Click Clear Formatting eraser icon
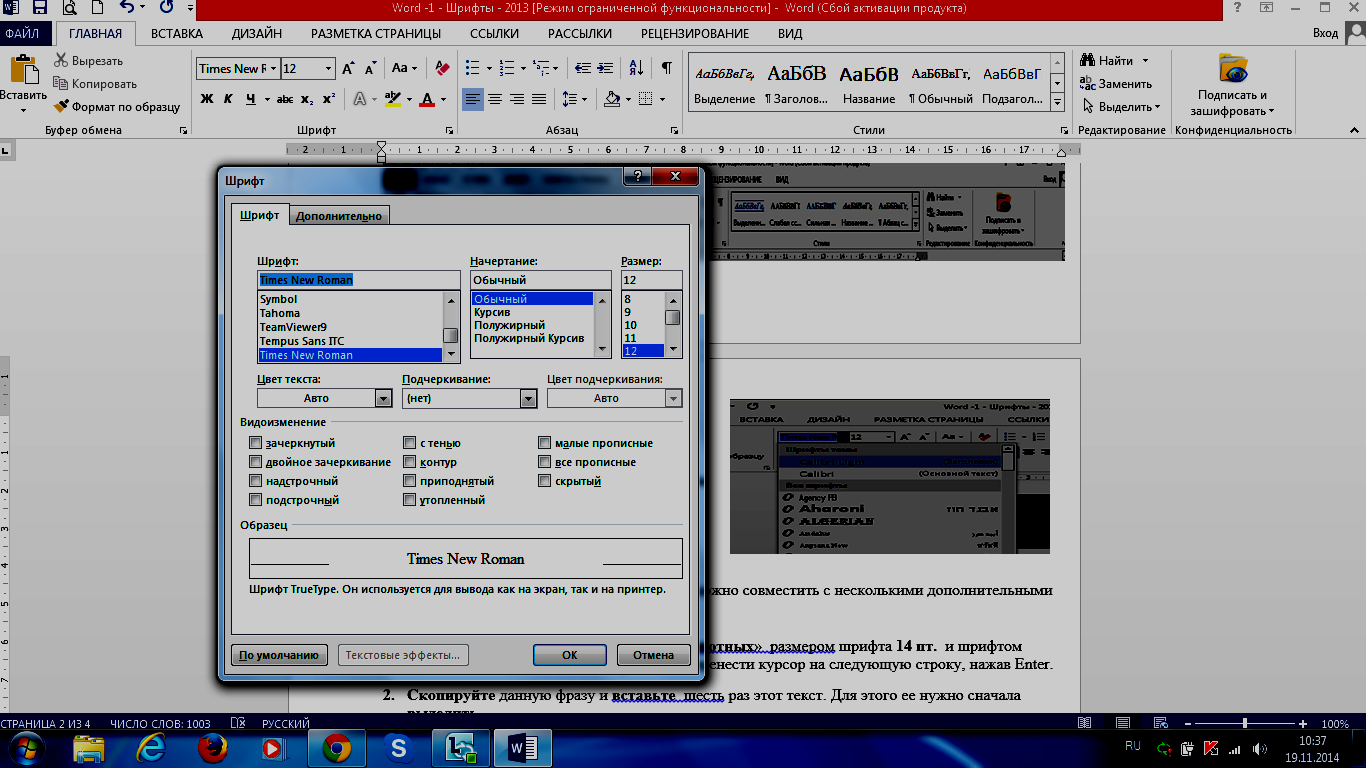 click(x=442, y=68)
